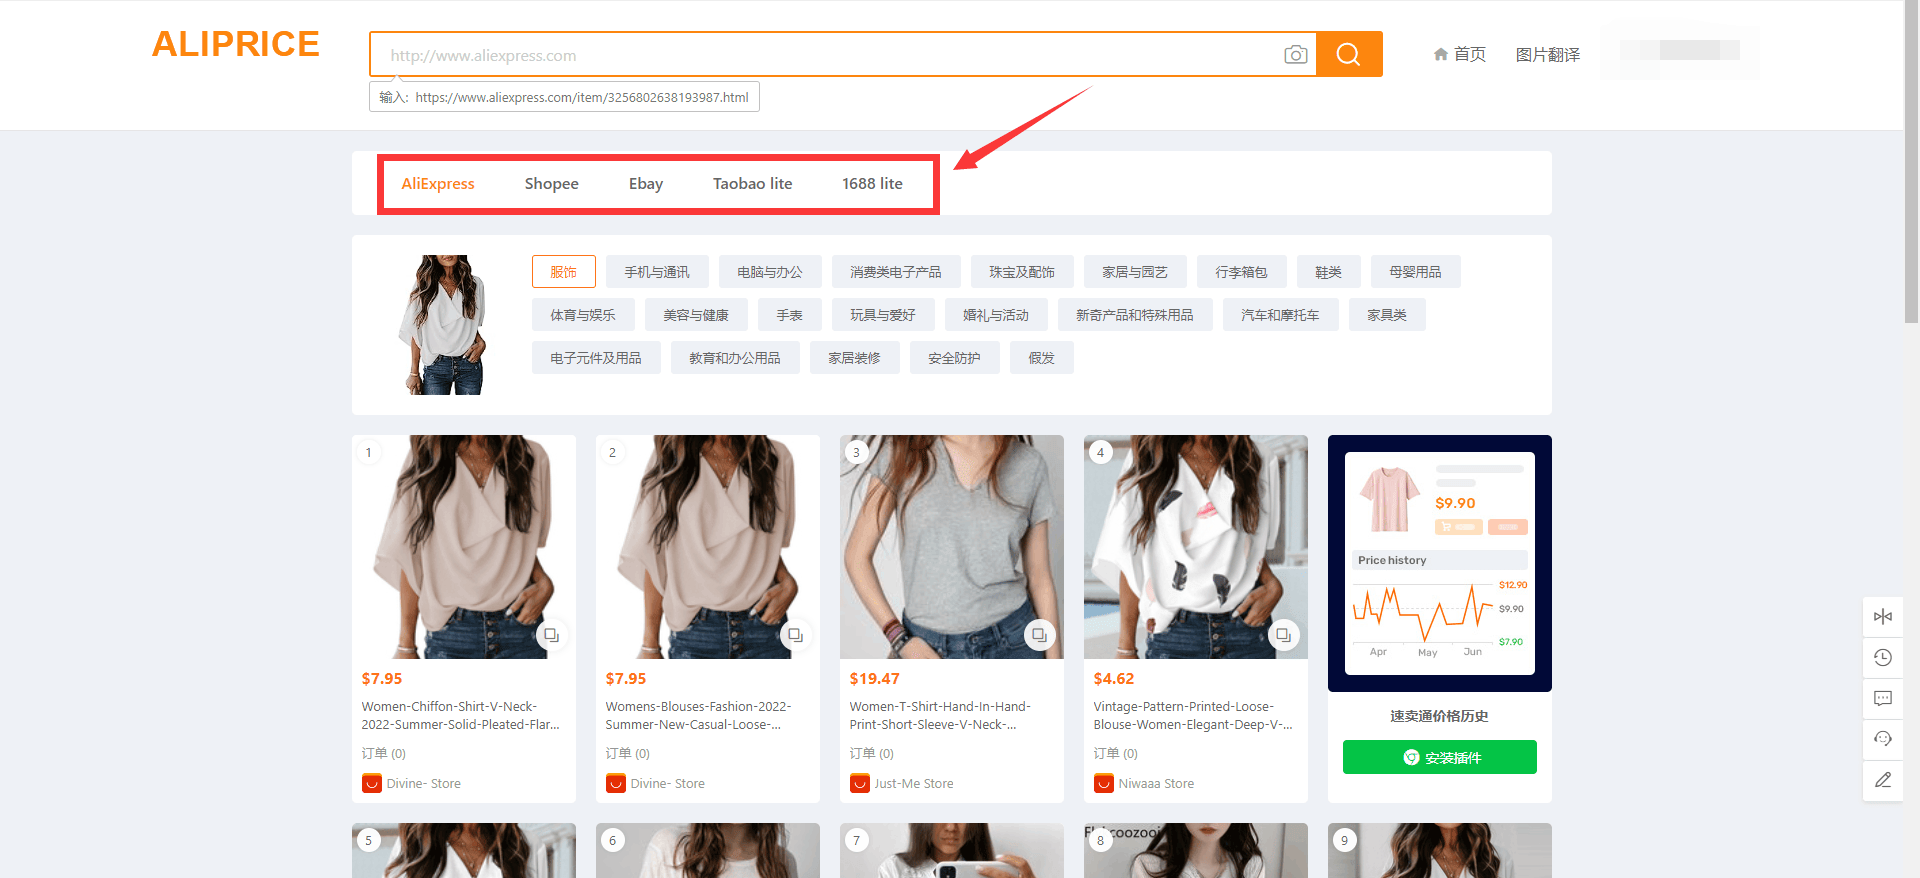Select the 服饰 category
The image size is (1920, 878).
[x=564, y=272]
